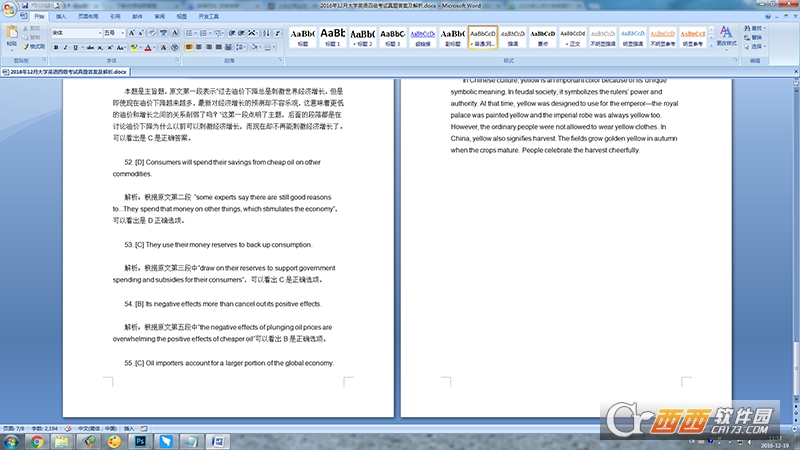Switch to the 页面布局 ribbon tab

(x=88, y=16)
